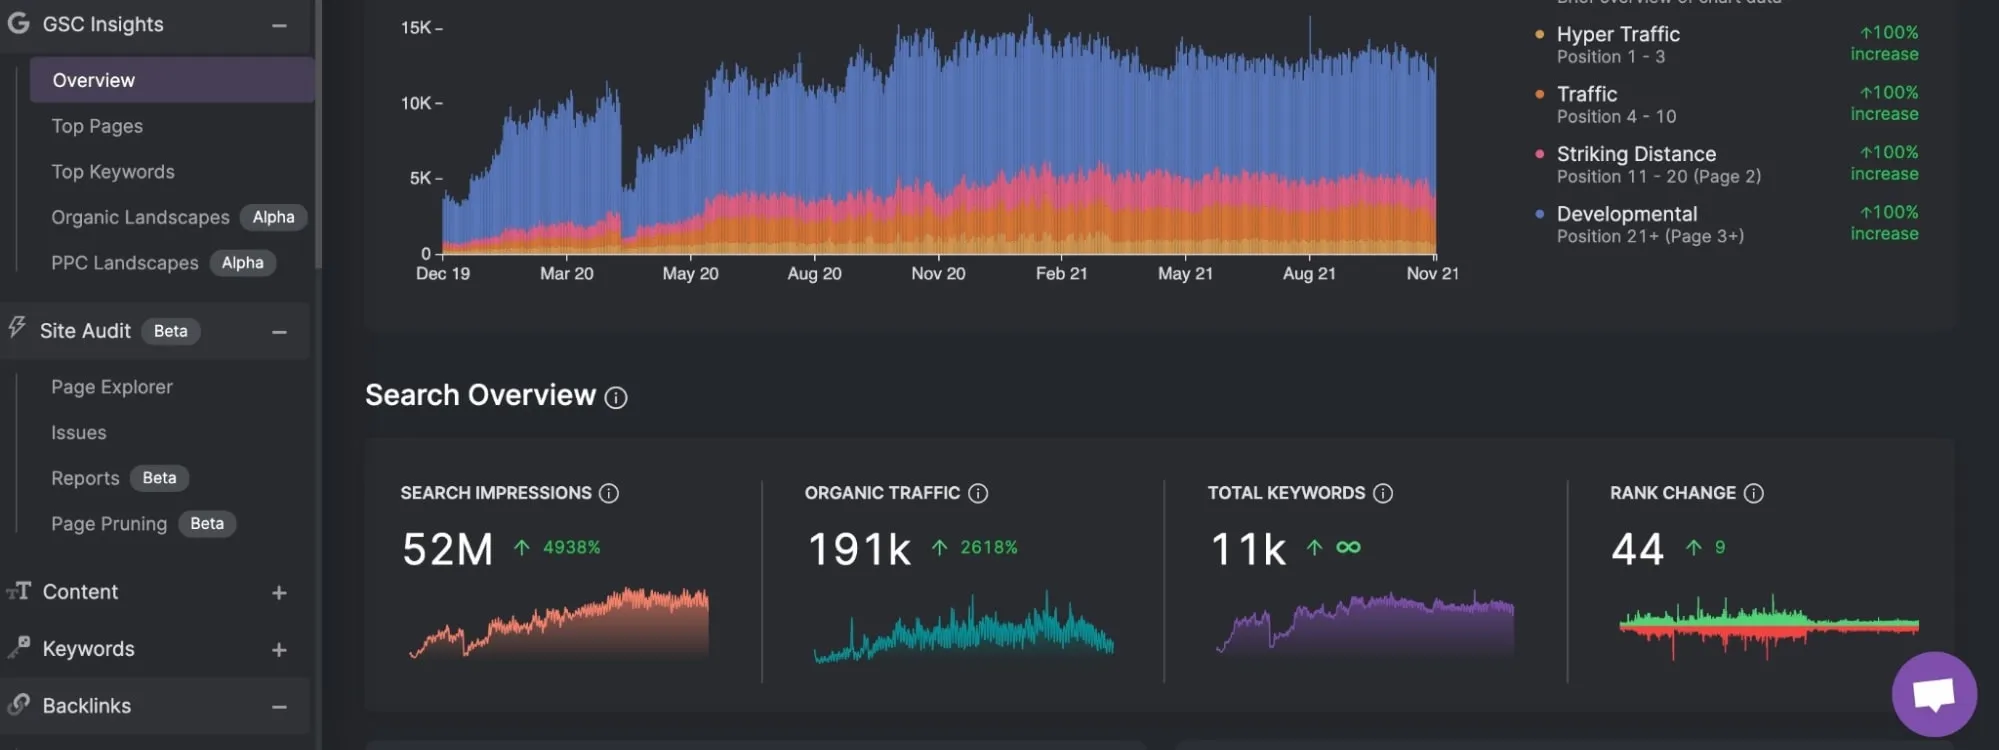Open Top Pages in sidebar
This screenshot has height=750, width=1999.
[97, 126]
